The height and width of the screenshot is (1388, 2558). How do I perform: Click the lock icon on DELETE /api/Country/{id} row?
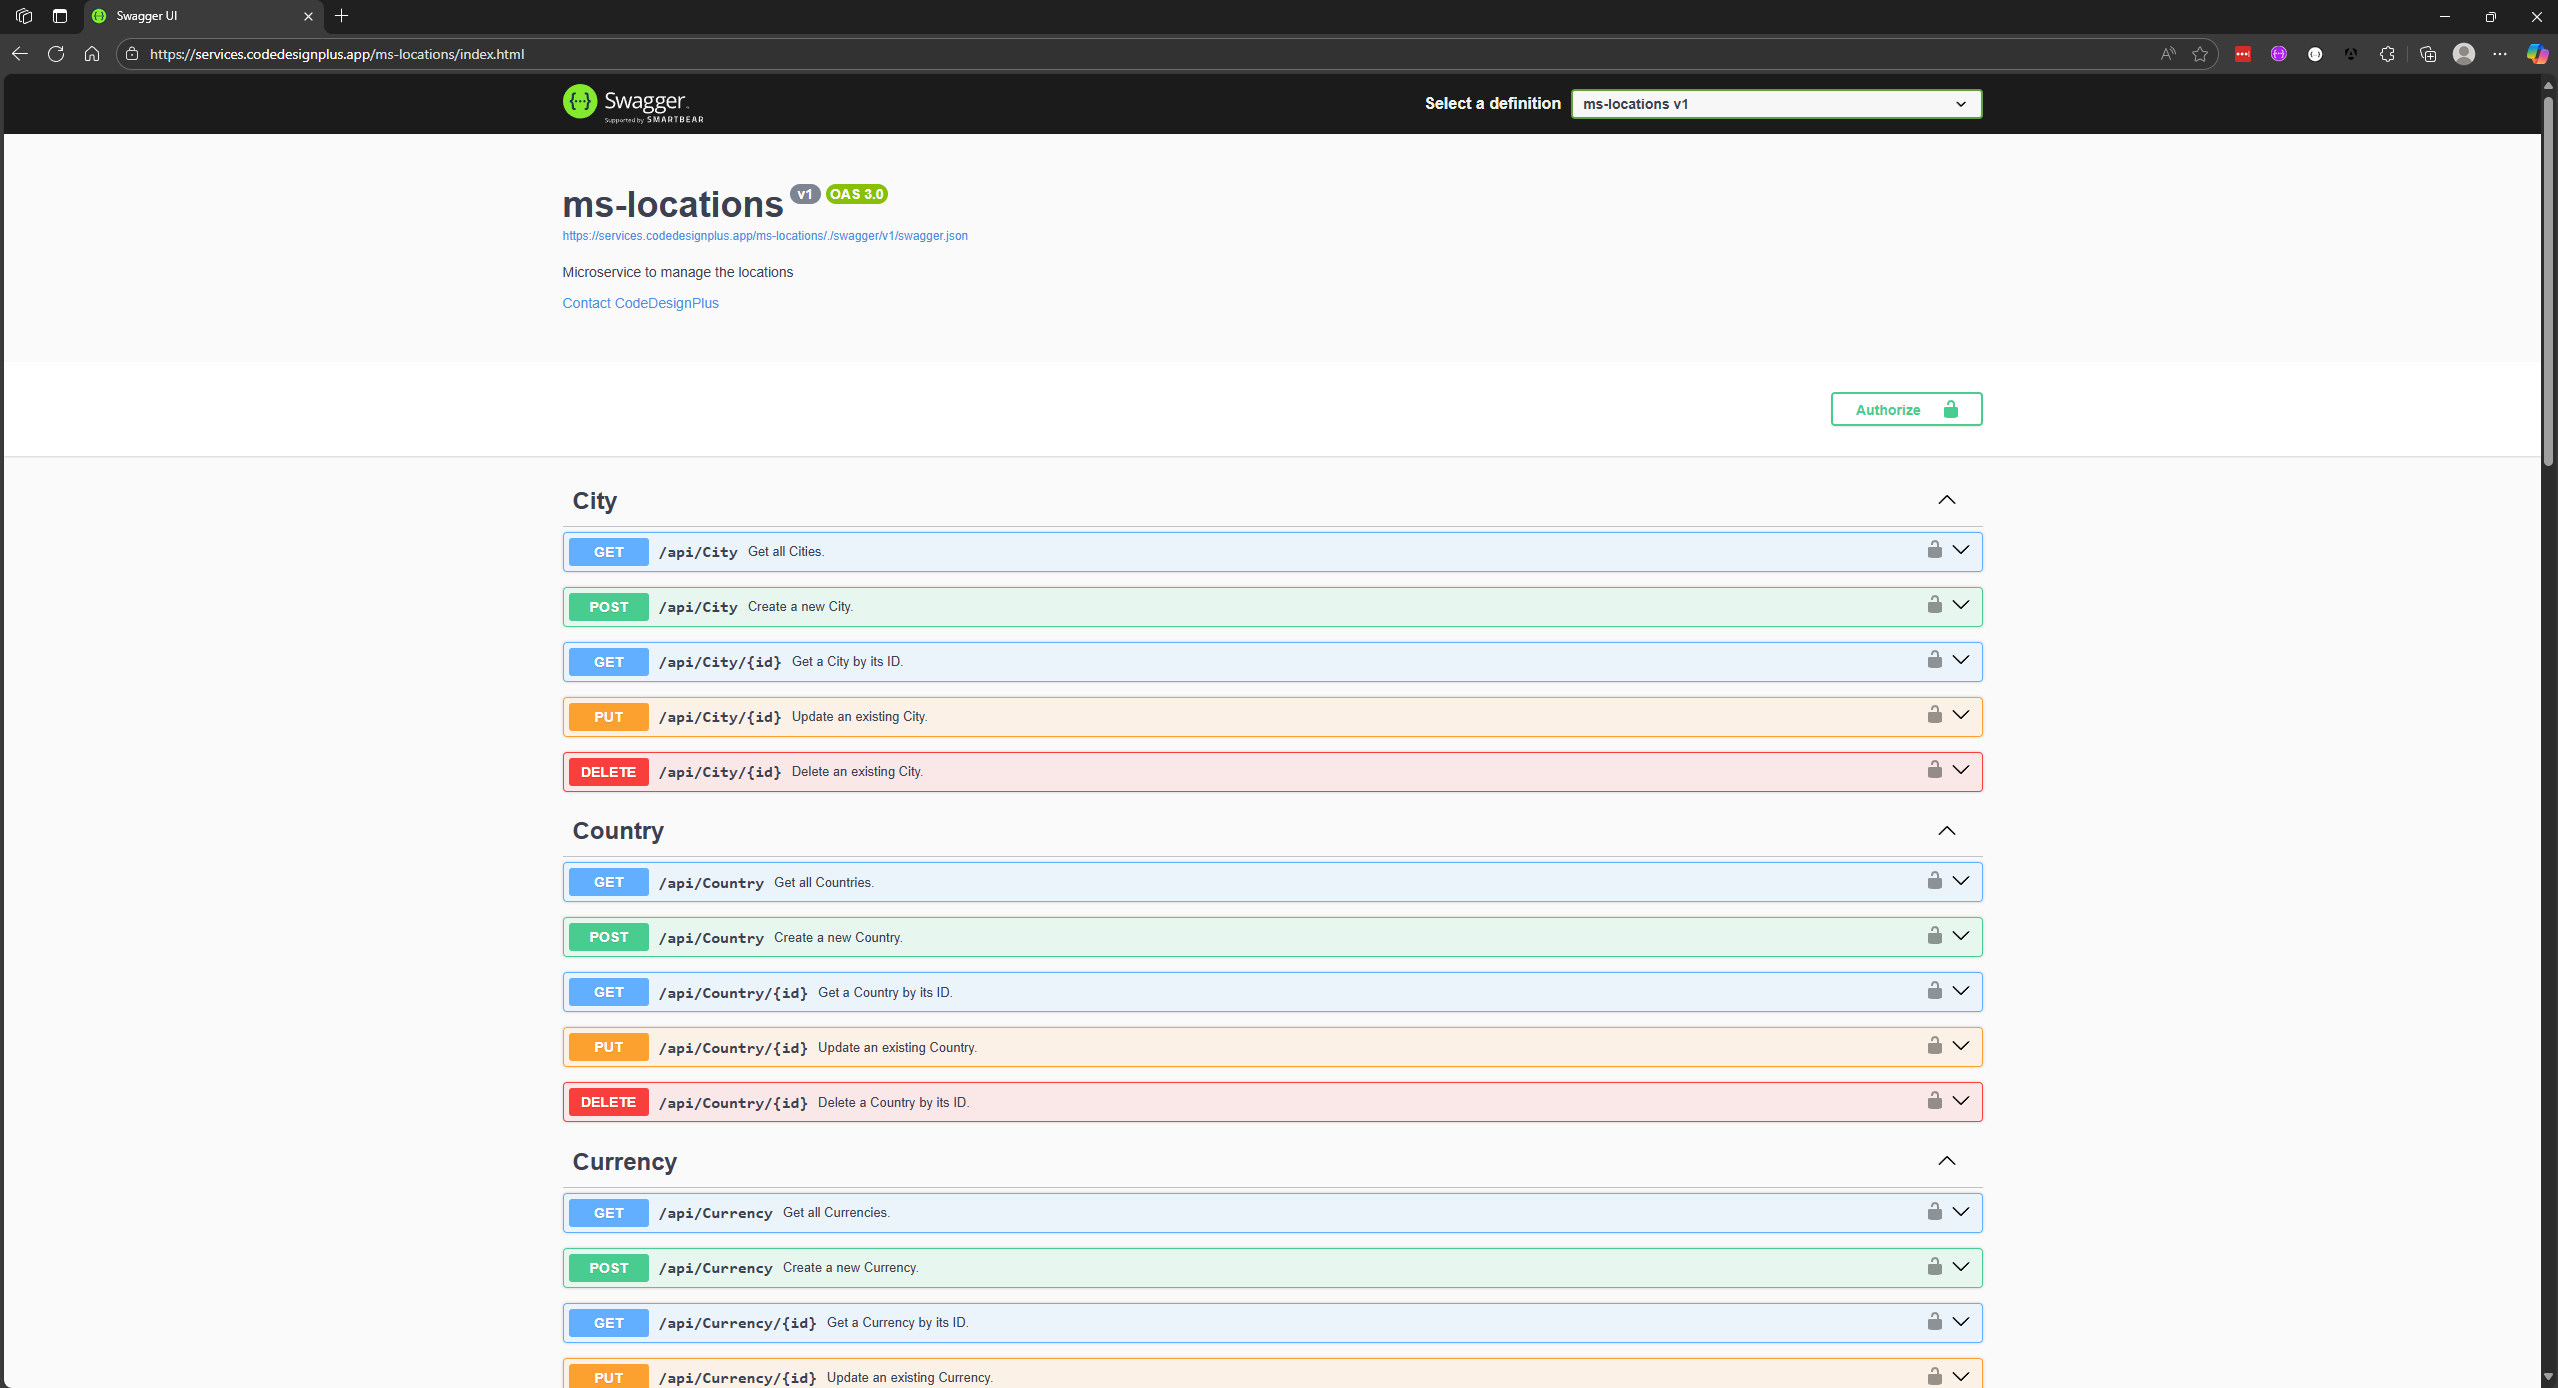tap(1934, 1101)
